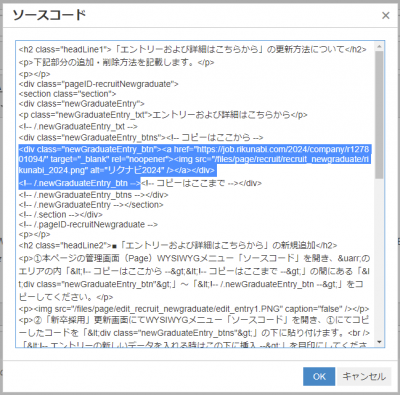Click the 下記部分の追加・削除方法 paragraph line
This screenshot has height=395, width=400.
coord(116,62)
